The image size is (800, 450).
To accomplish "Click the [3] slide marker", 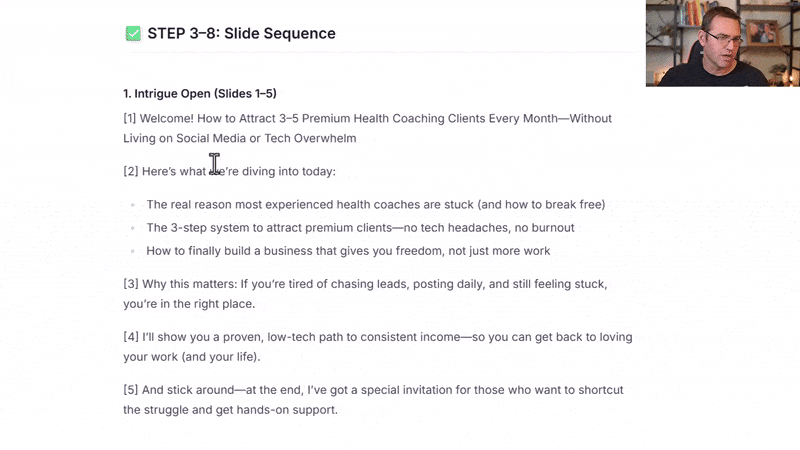I will 130,284.
